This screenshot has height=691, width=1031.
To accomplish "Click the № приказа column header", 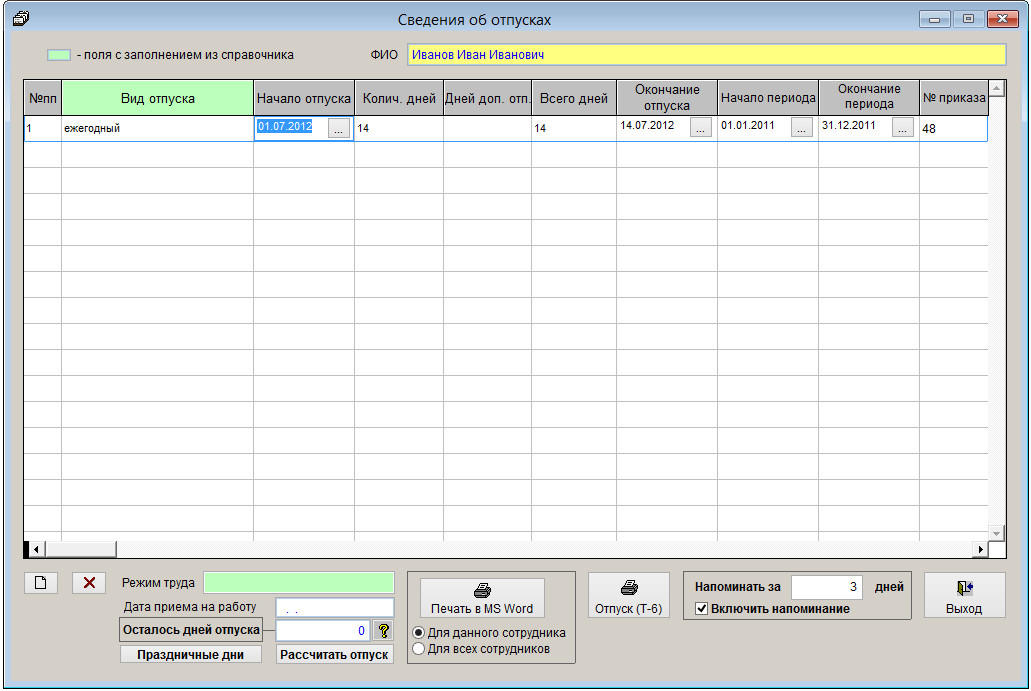I will (953, 99).
